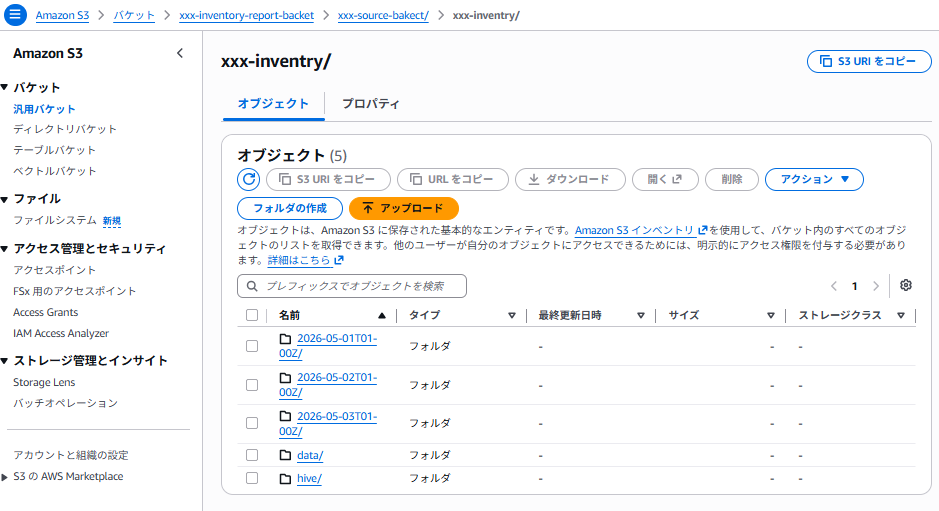Open the hive/ folder link
Viewport: 939px width, 511px height.
click(309, 479)
